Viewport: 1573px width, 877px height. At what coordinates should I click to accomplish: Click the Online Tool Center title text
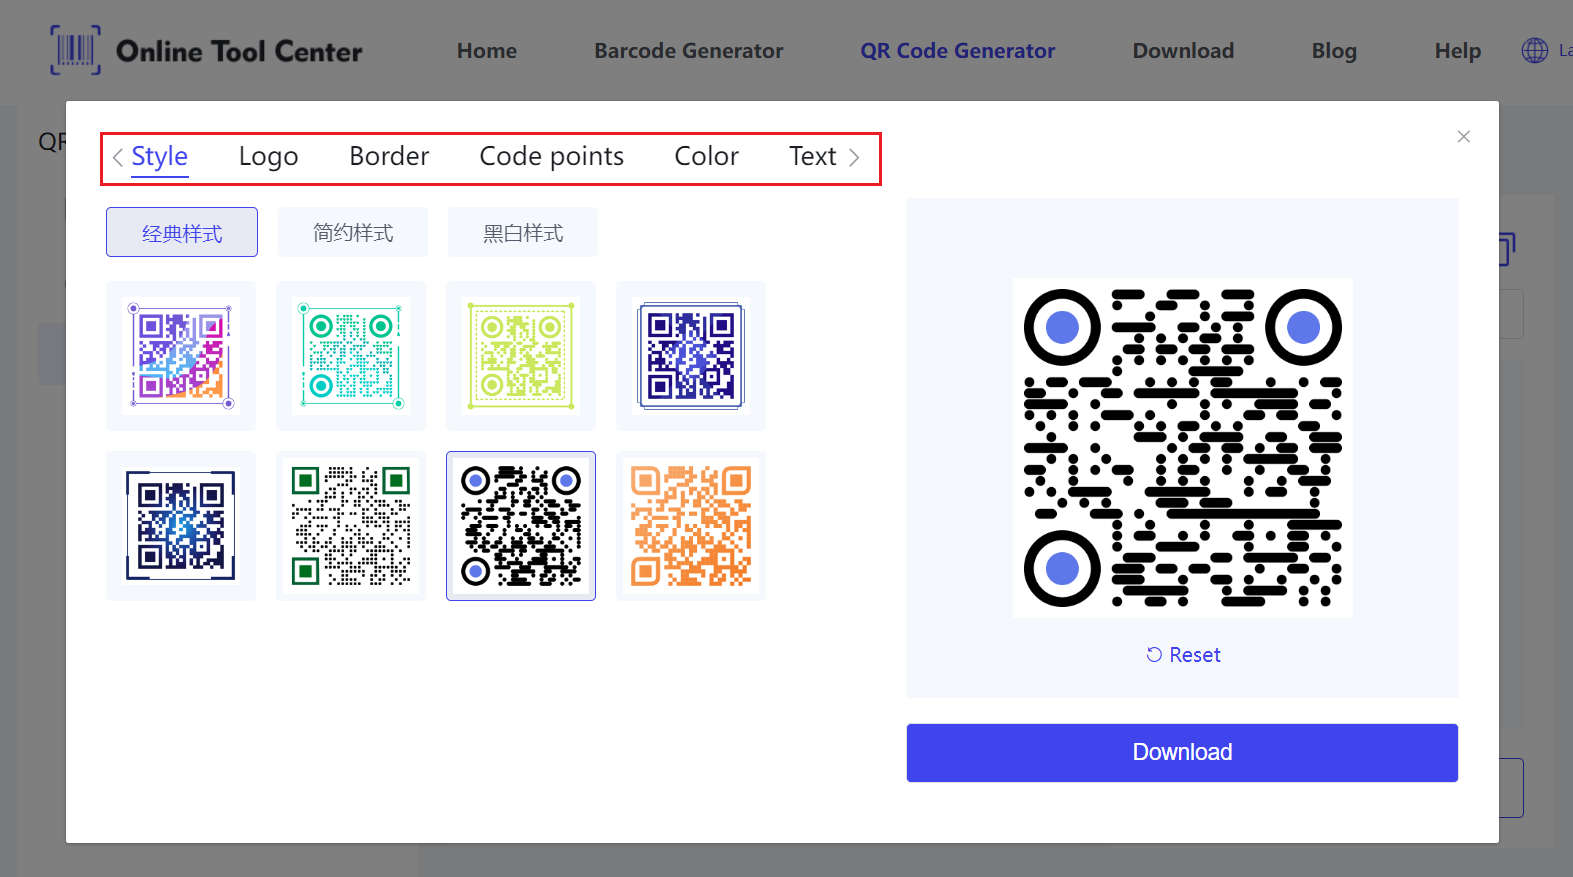click(239, 51)
